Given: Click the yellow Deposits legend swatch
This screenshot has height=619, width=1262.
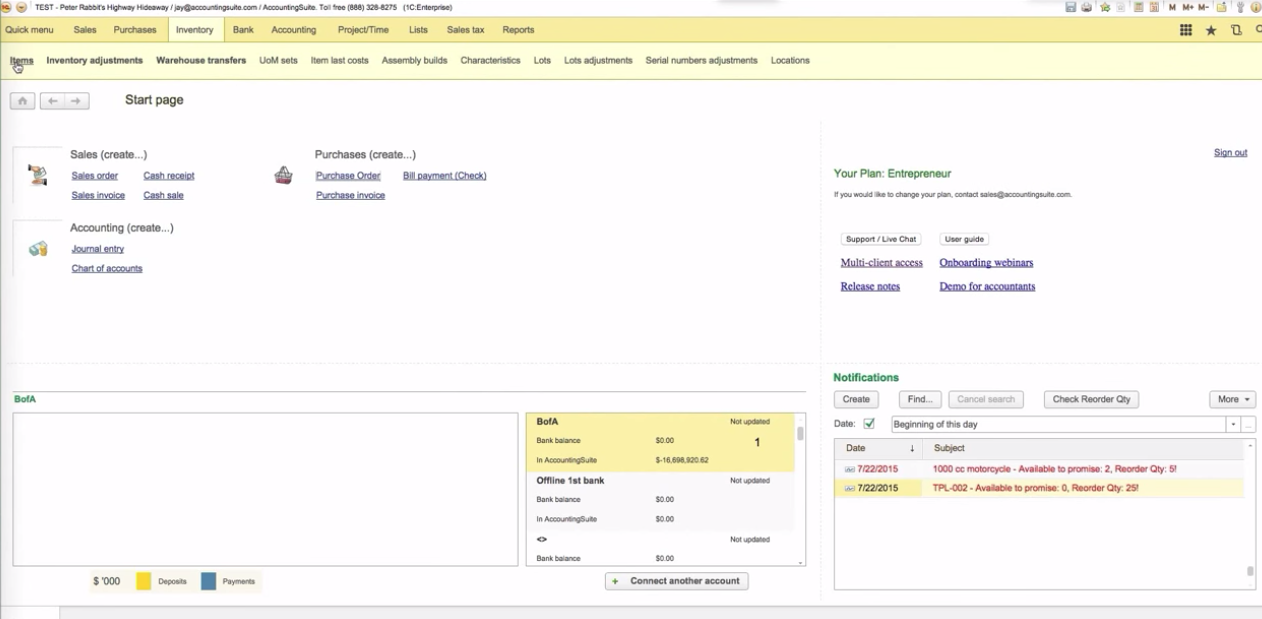Looking at the screenshot, I should click(x=144, y=581).
